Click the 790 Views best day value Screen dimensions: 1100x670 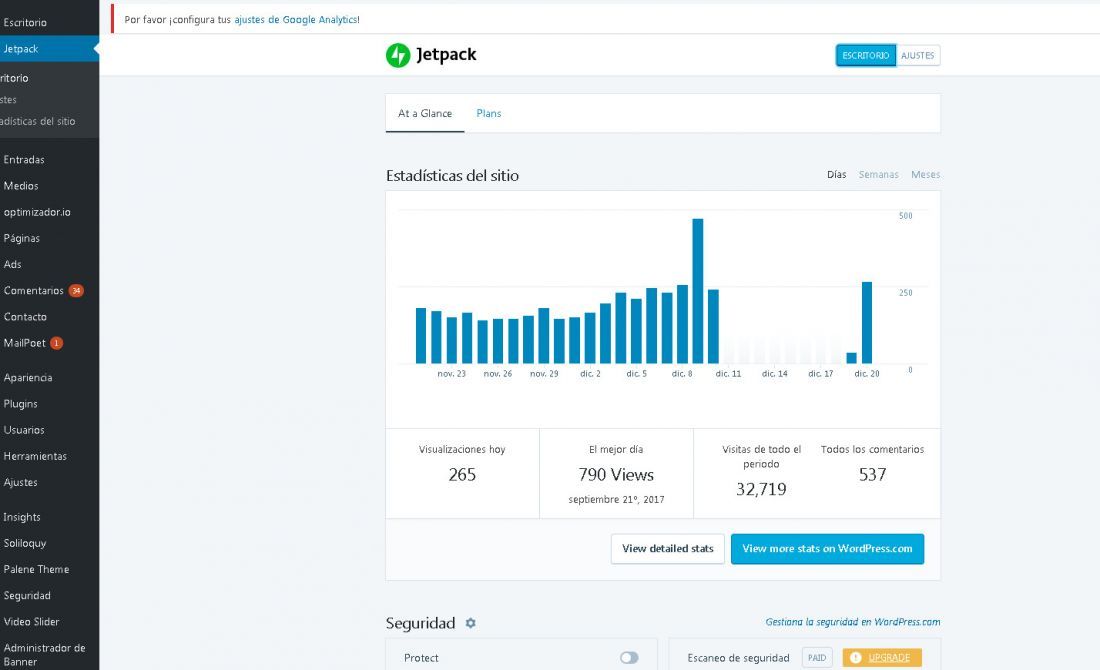pos(616,475)
